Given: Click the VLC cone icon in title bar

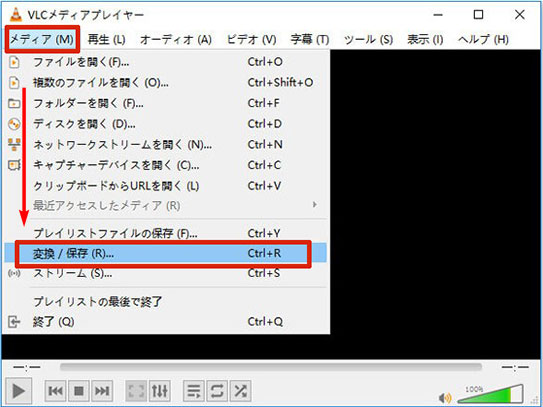Looking at the screenshot, I should pos(16,15).
